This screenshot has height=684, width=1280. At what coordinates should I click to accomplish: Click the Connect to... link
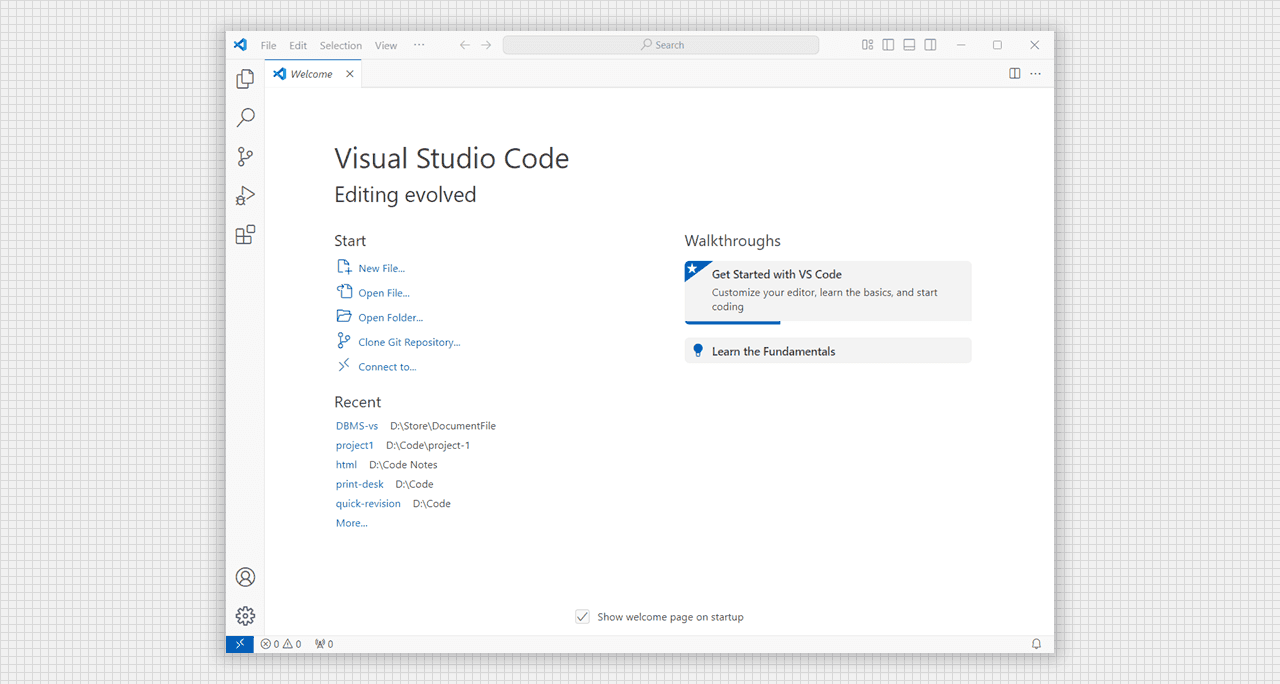[387, 367]
